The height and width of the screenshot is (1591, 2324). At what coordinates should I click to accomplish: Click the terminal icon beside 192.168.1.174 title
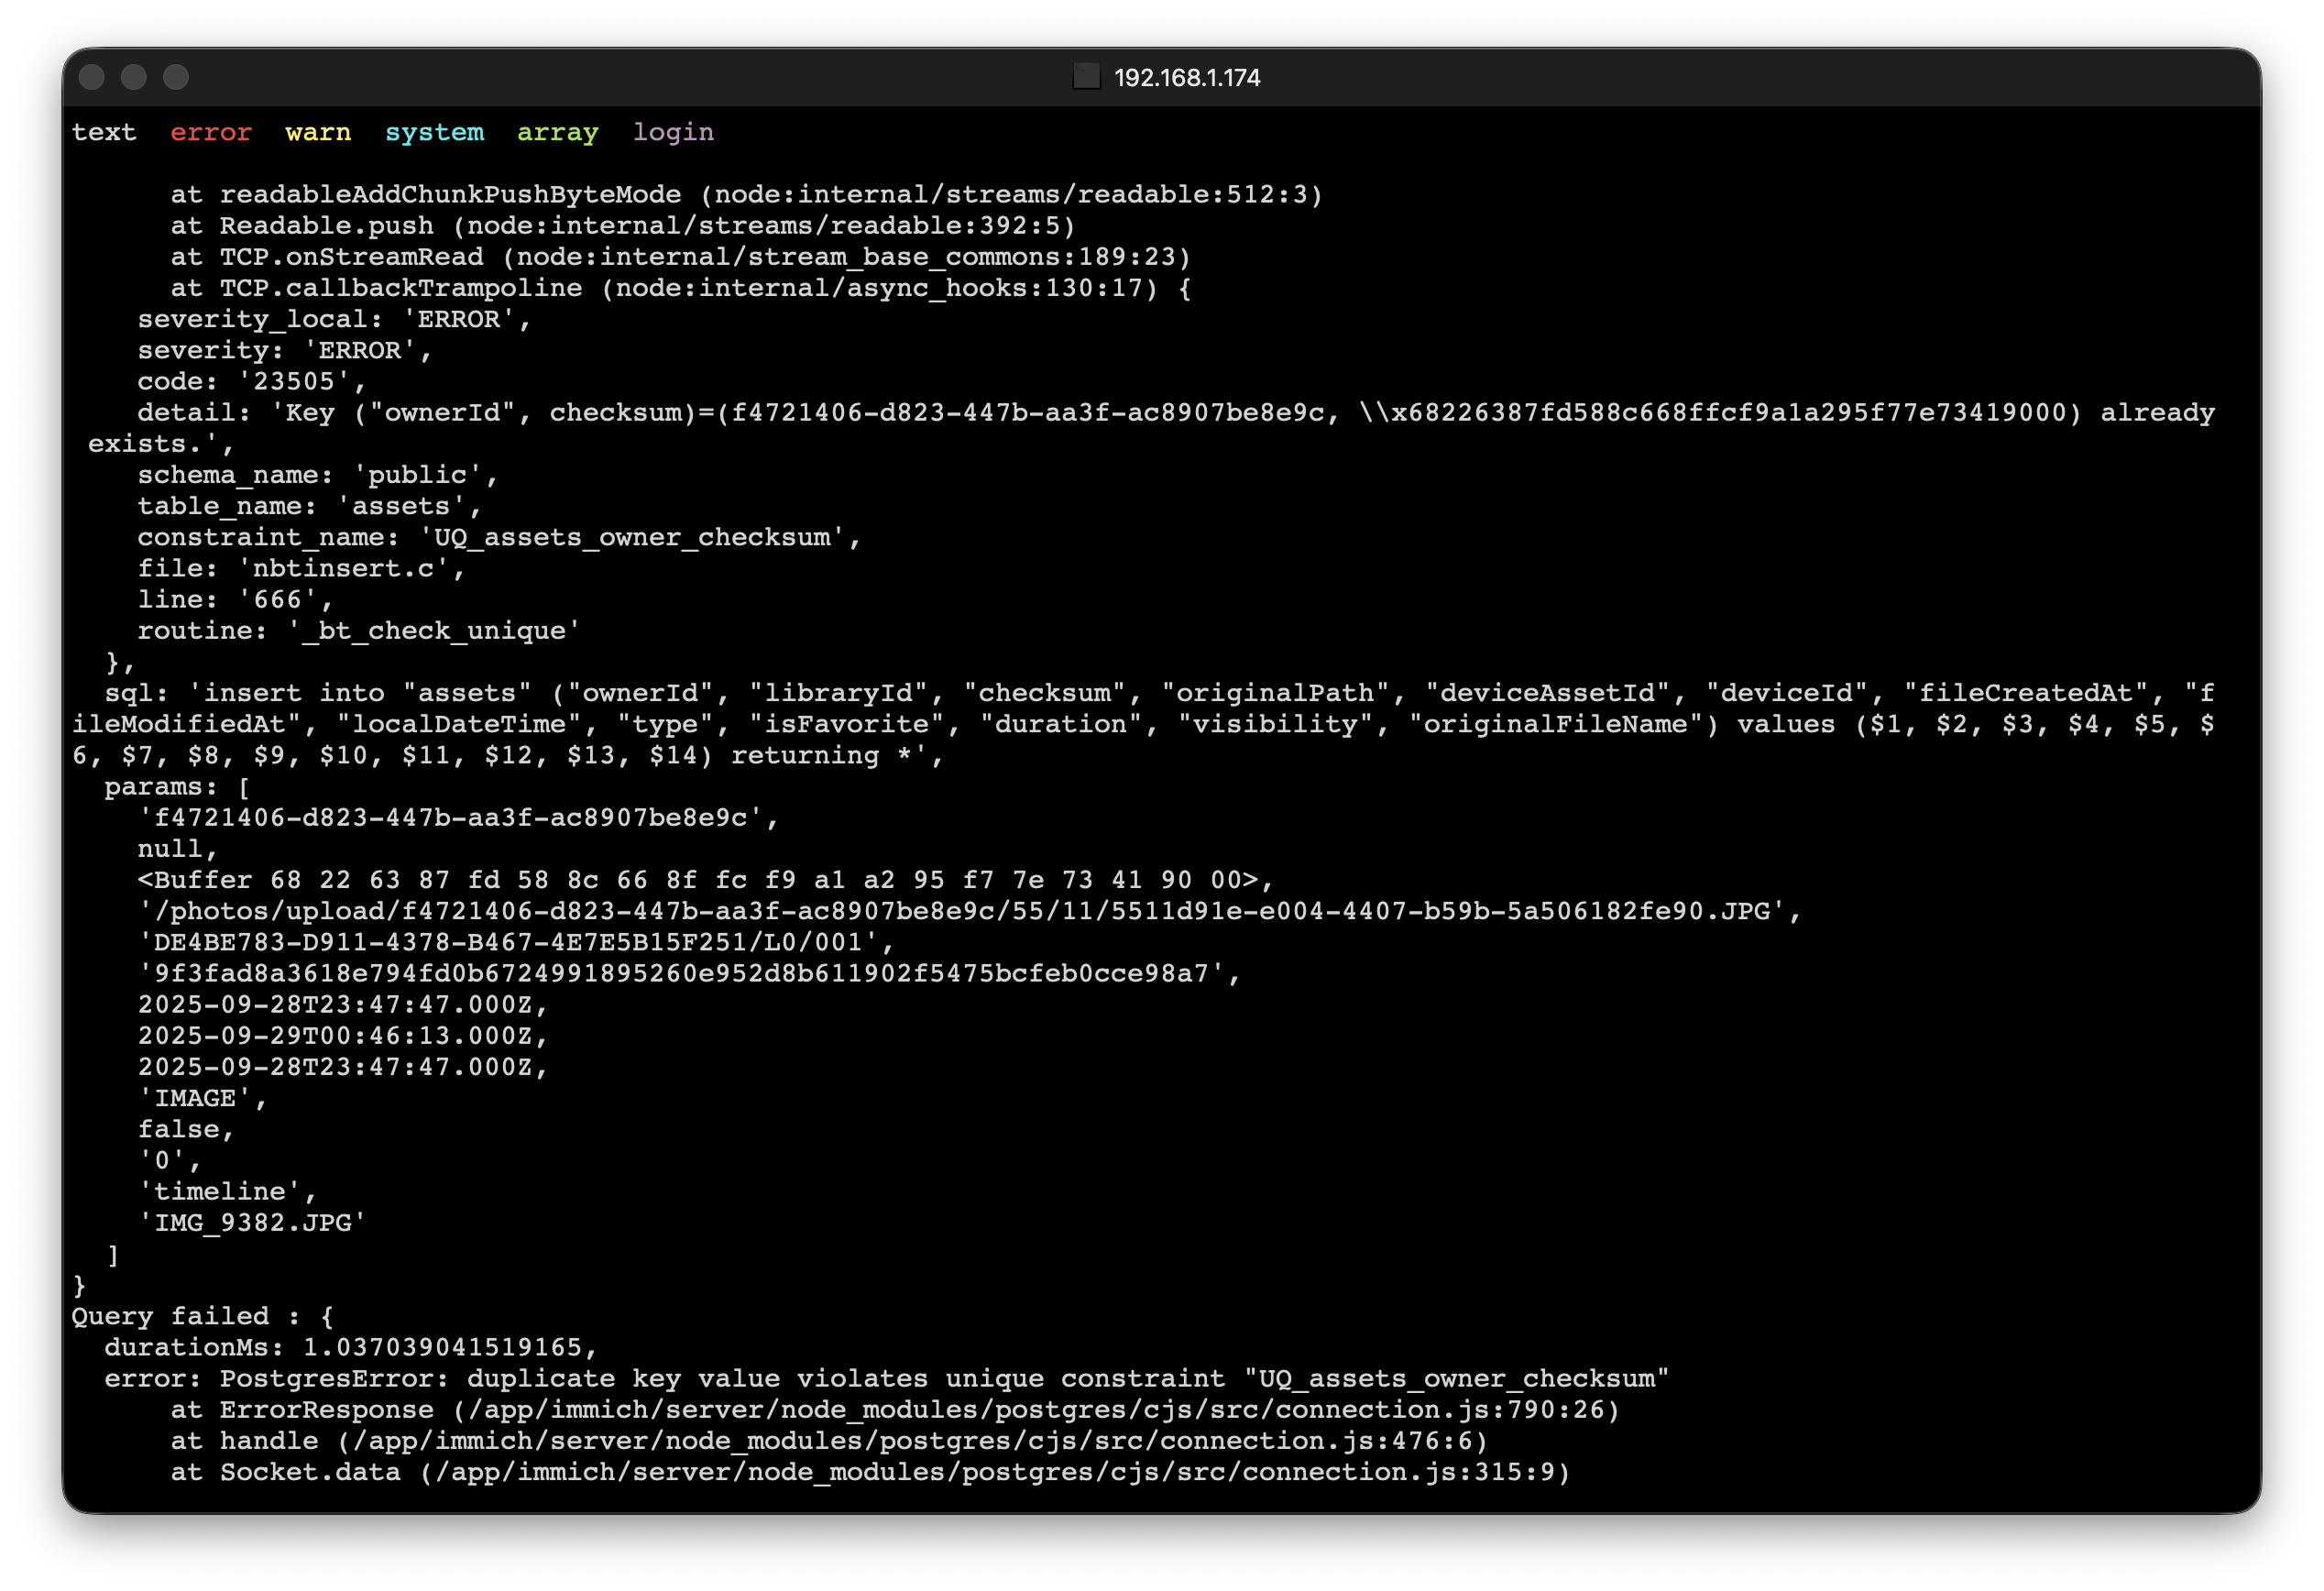(1086, 77)
